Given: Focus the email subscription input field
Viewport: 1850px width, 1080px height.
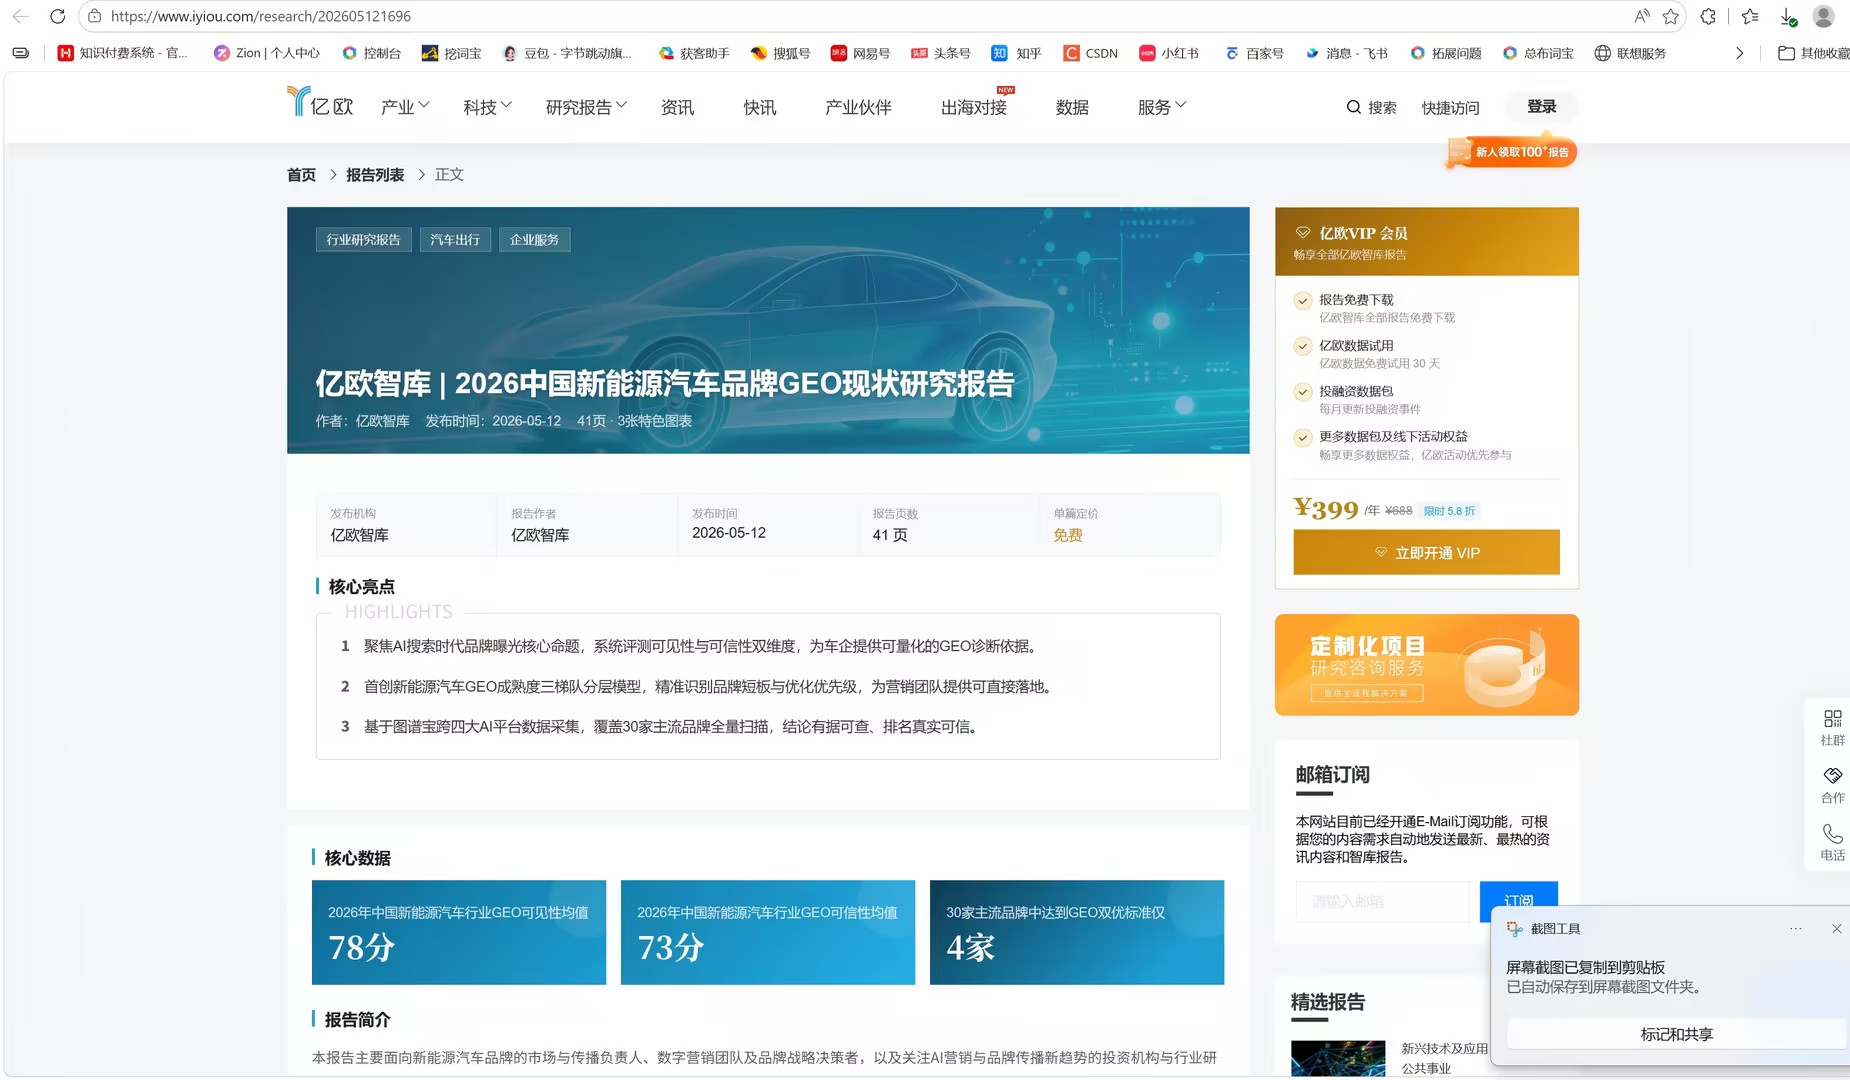Looking at the screenshot, I should tap(1382, 901).
